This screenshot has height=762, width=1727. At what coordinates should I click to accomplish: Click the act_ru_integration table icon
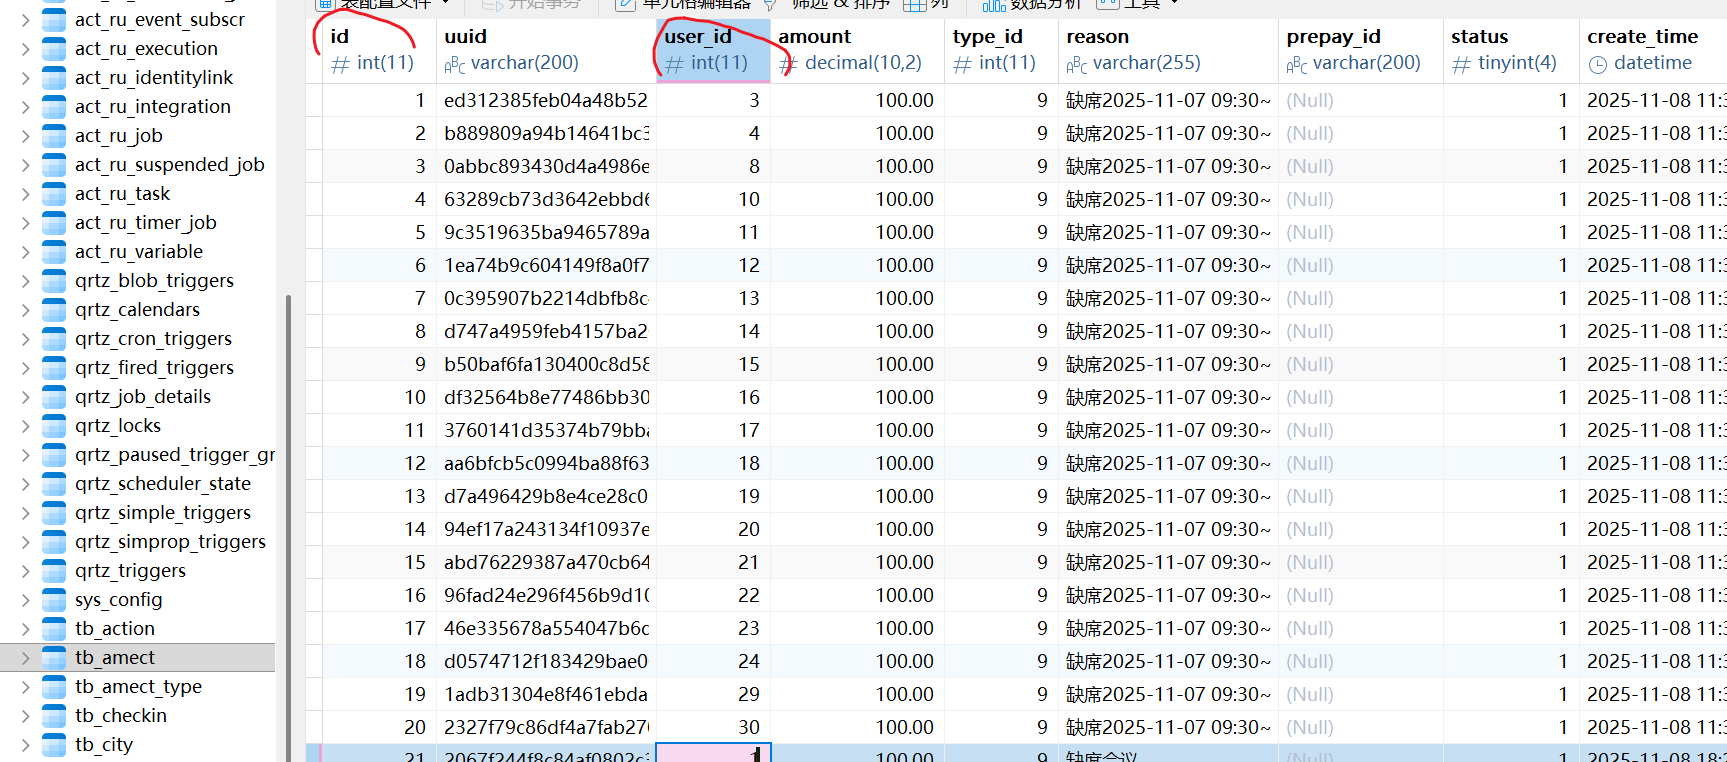[x=55, y=107]
